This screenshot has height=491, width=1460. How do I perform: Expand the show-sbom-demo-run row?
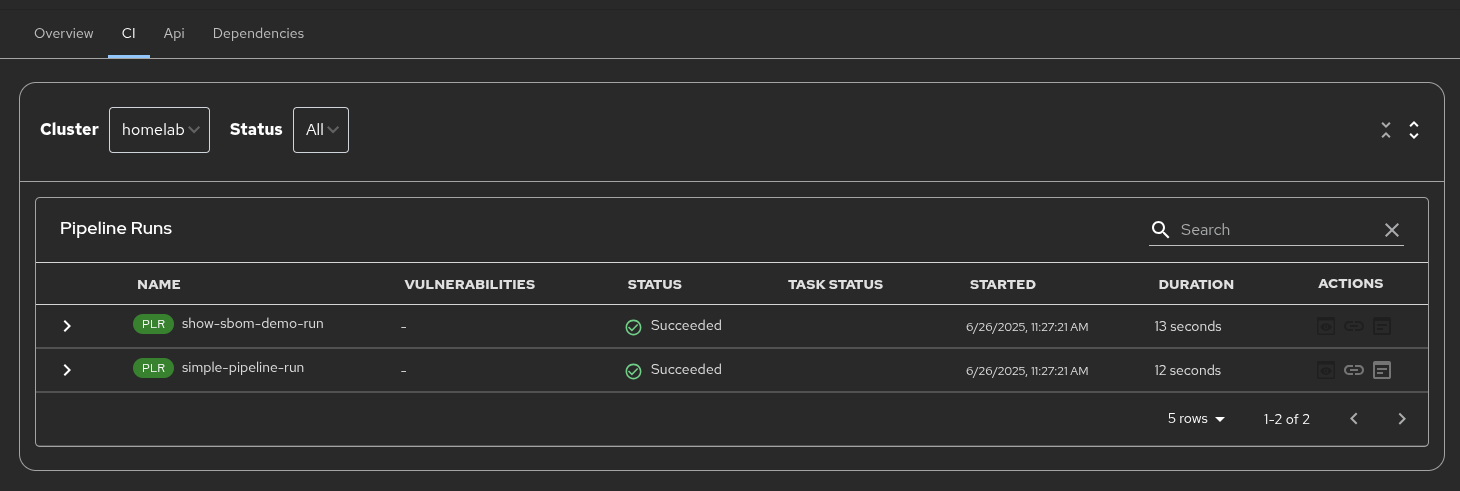pyautogui.click(x=67, y=326)
